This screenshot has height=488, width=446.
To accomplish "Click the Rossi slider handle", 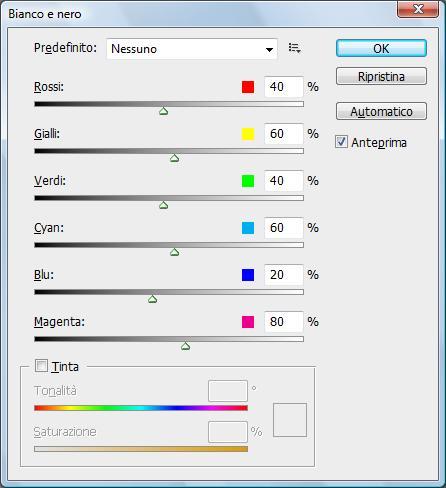I will point(163,111).
